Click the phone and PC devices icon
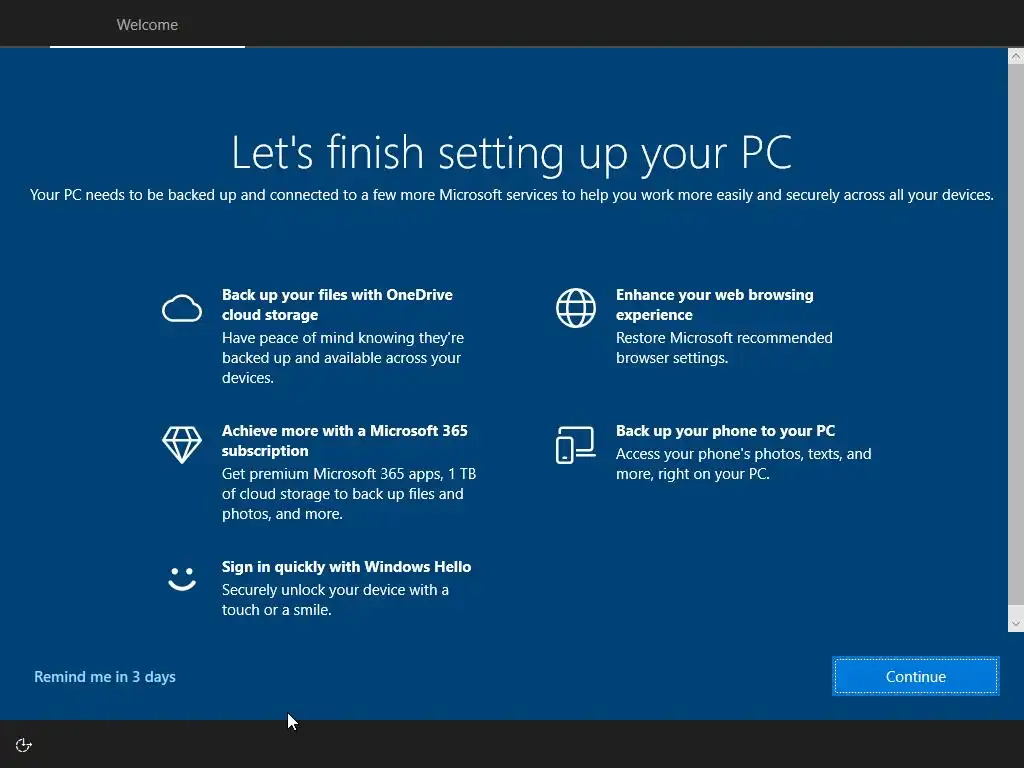This screenshot has width=1024, height=768. tap(575, 445)
